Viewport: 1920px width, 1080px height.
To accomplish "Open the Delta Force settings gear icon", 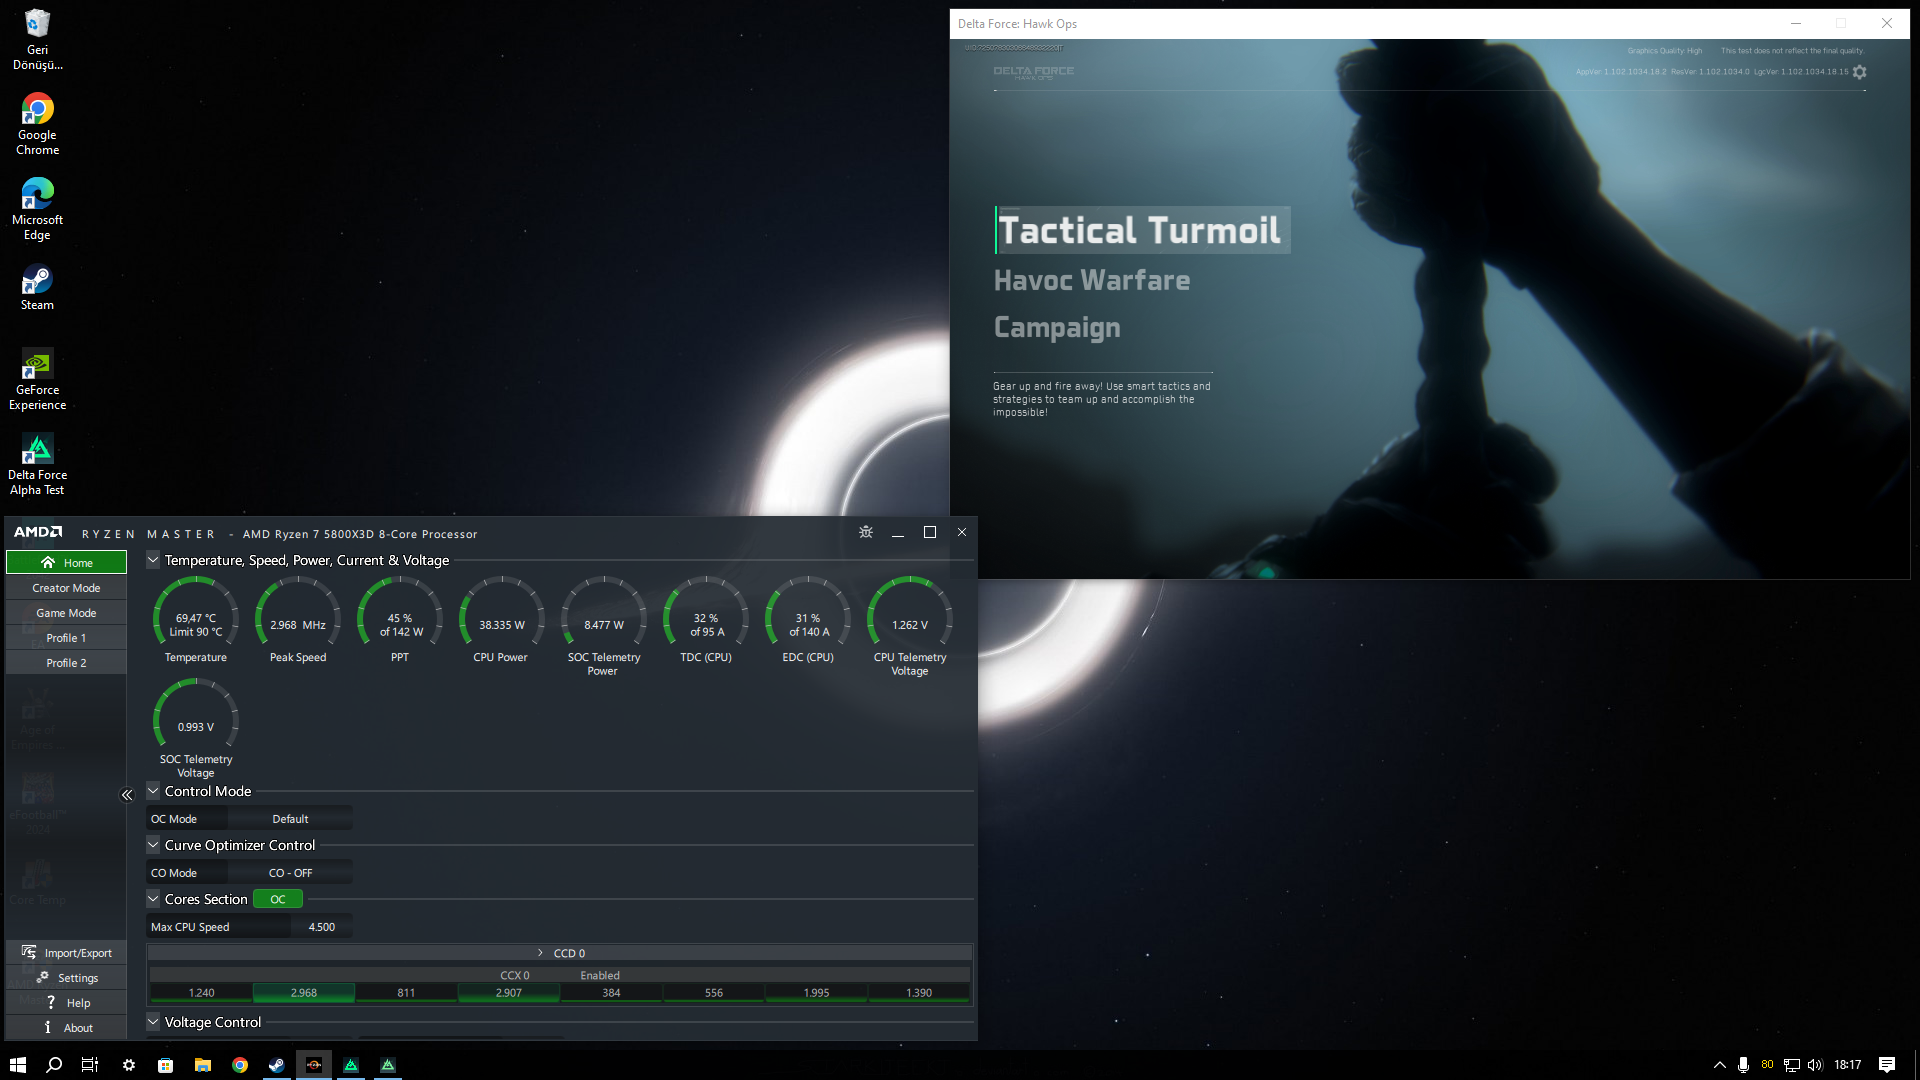I will (x=1859, y=72).
